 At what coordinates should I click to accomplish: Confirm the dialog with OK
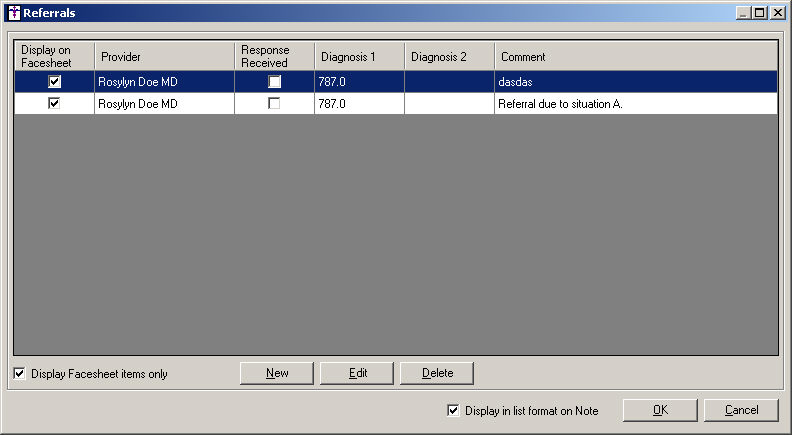[x=660, y=410]
